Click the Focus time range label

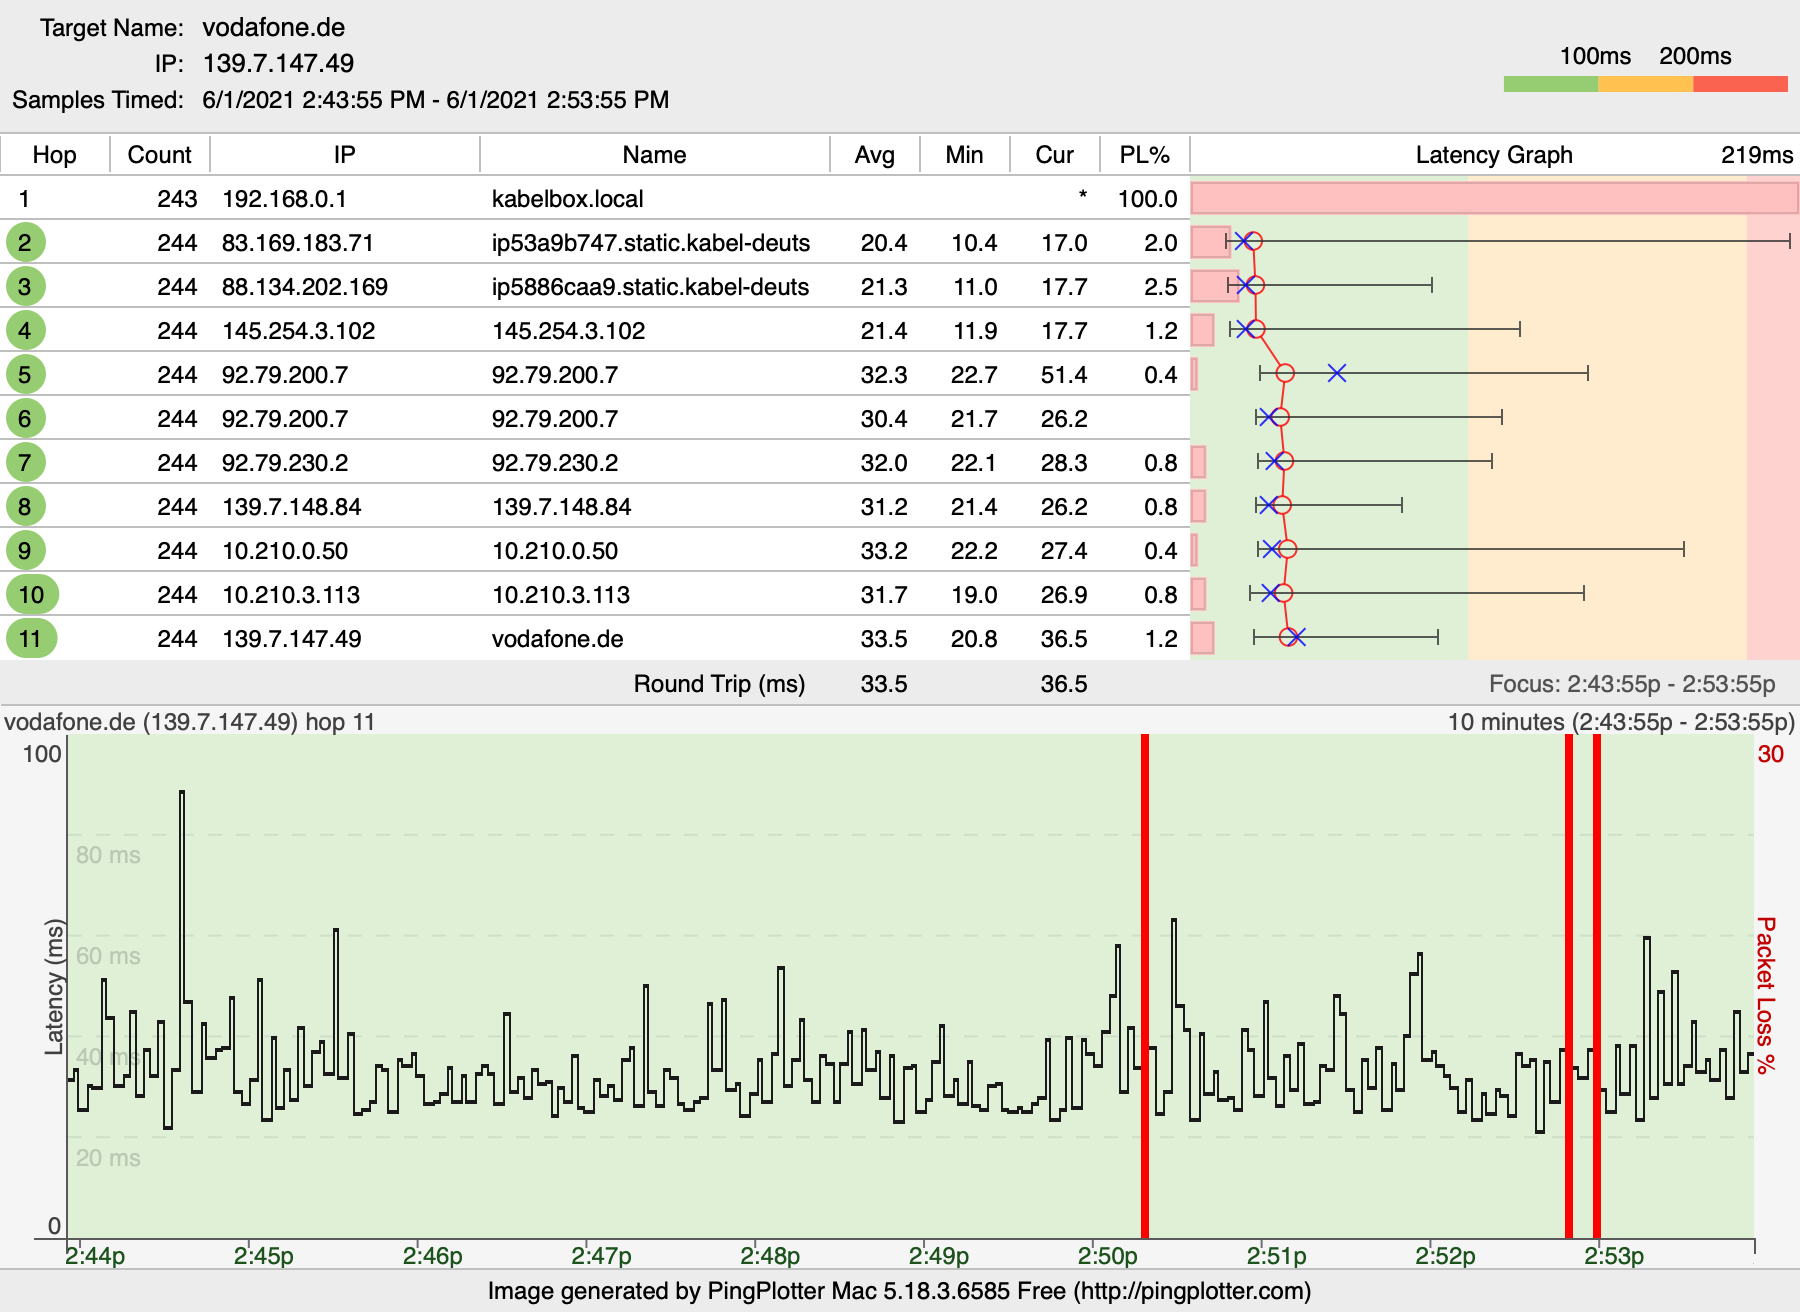pos(1631,684)
